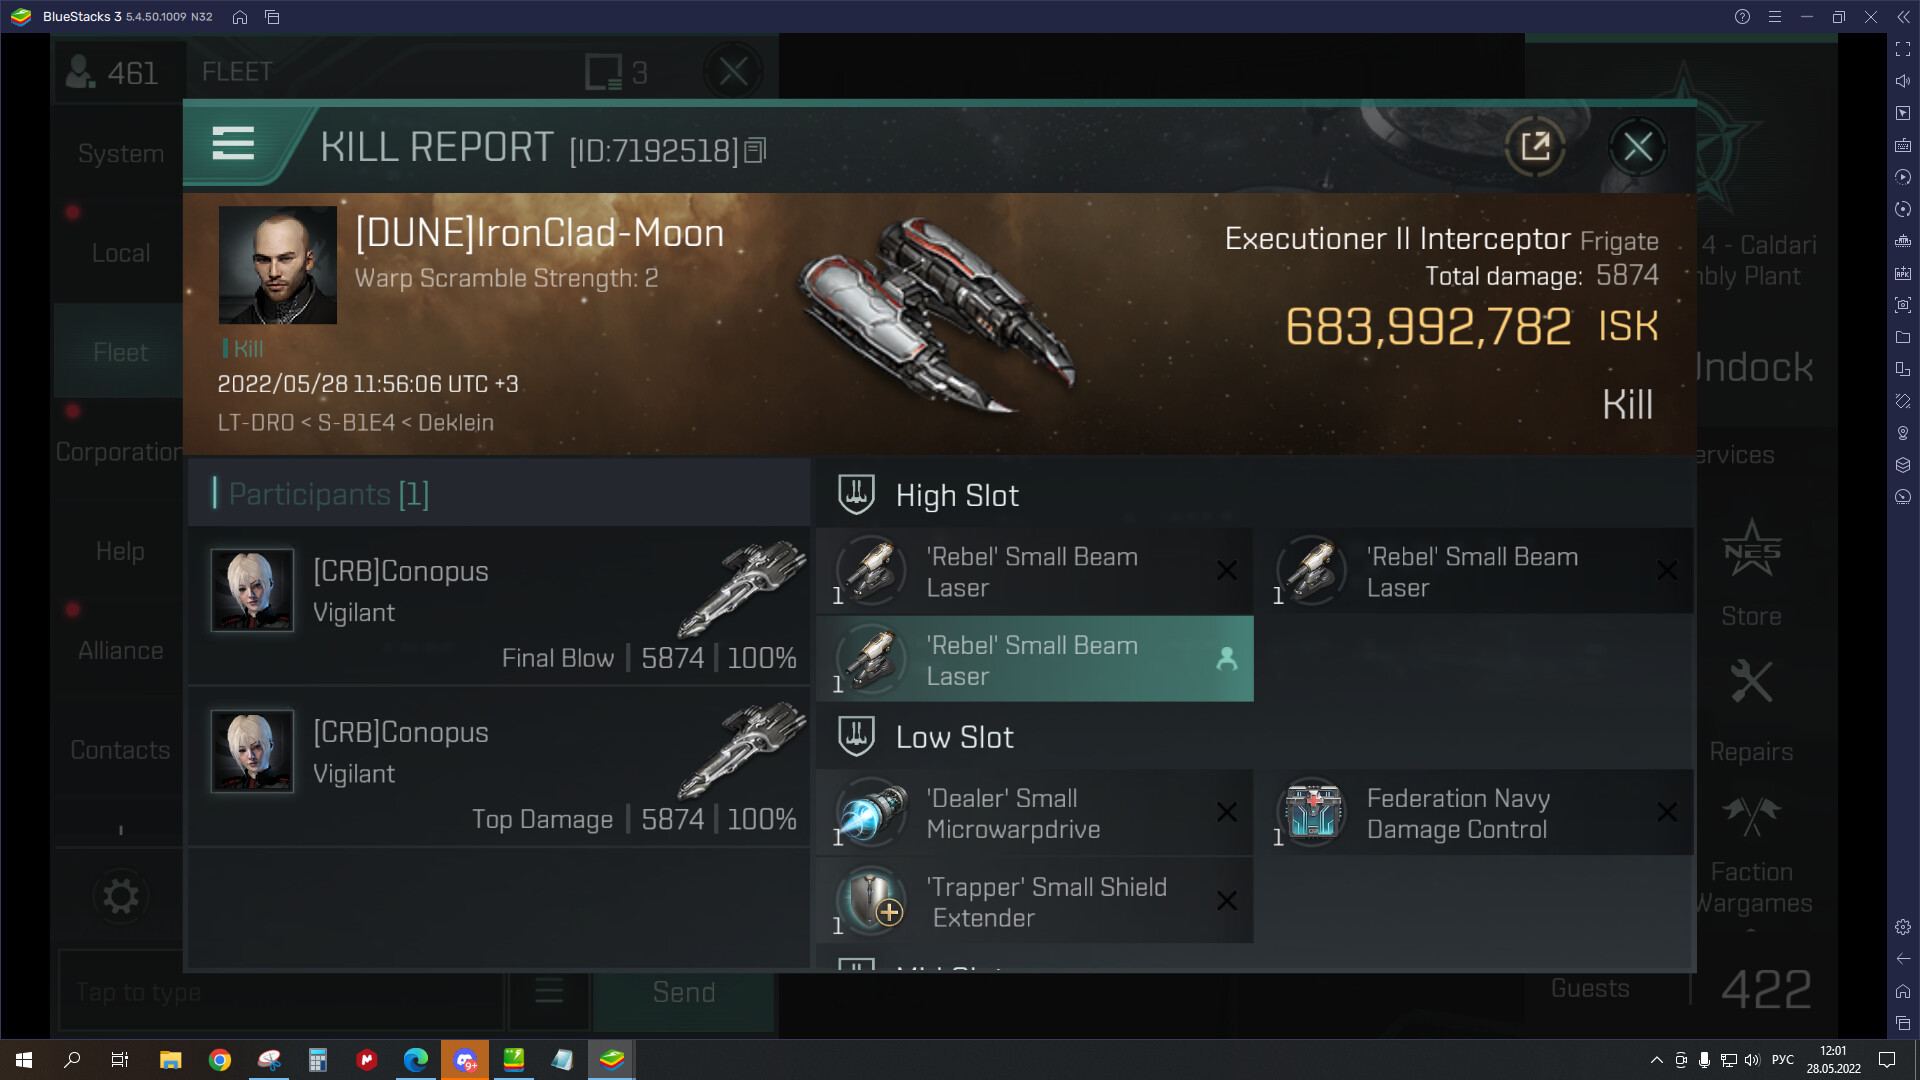This screenshot has height=1080, width=1920.
Task: Tap the Send chat button
Action: pos(684,992)
